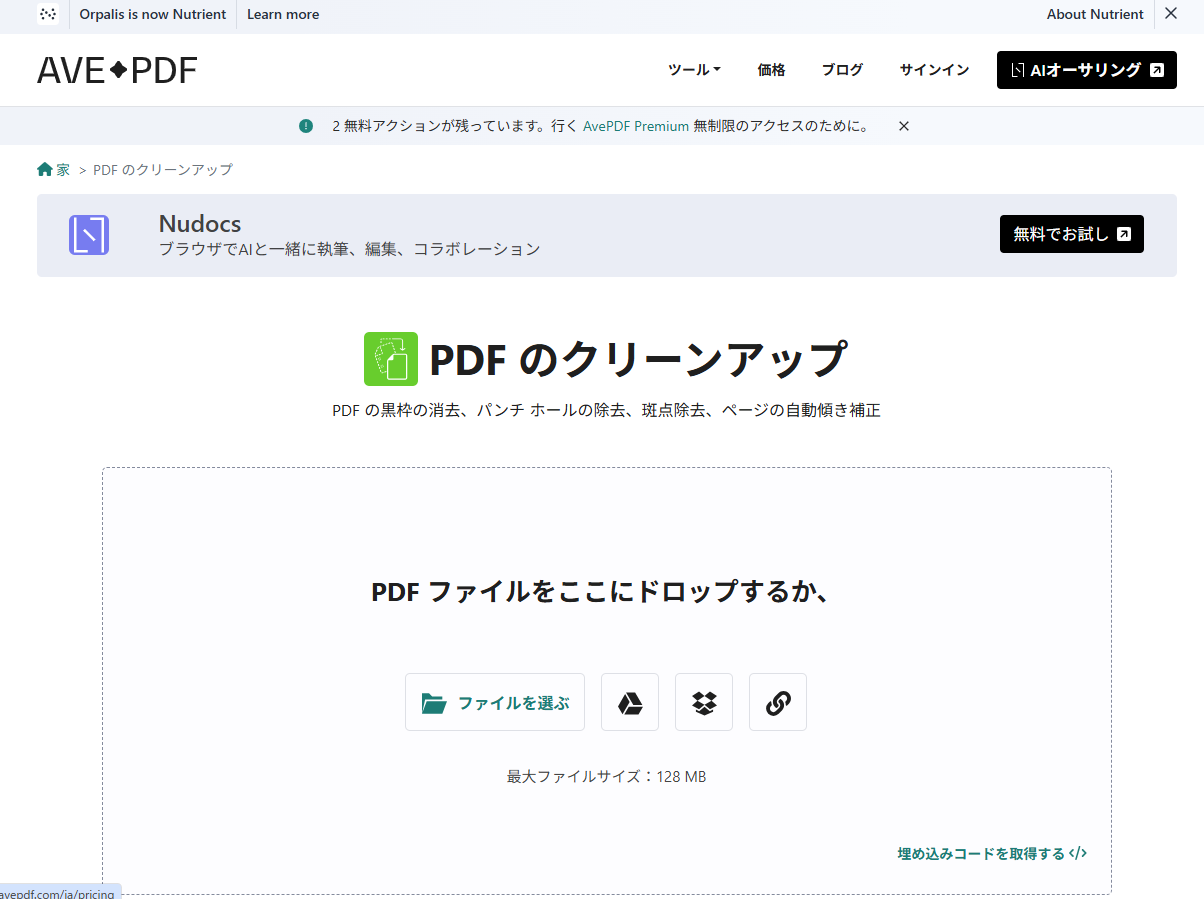Click the AIオーサリング button

pyautogui.click(x=1086, y=70)
